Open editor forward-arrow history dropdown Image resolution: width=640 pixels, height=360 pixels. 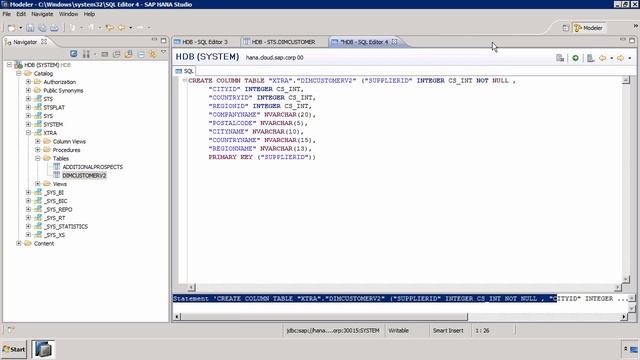(x=629, y=58)
